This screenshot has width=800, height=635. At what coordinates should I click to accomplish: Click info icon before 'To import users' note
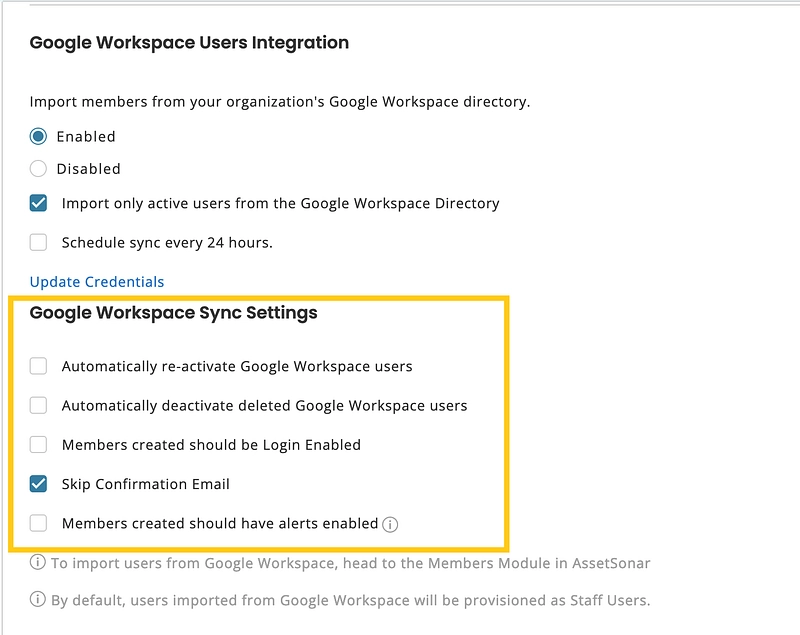38,563
